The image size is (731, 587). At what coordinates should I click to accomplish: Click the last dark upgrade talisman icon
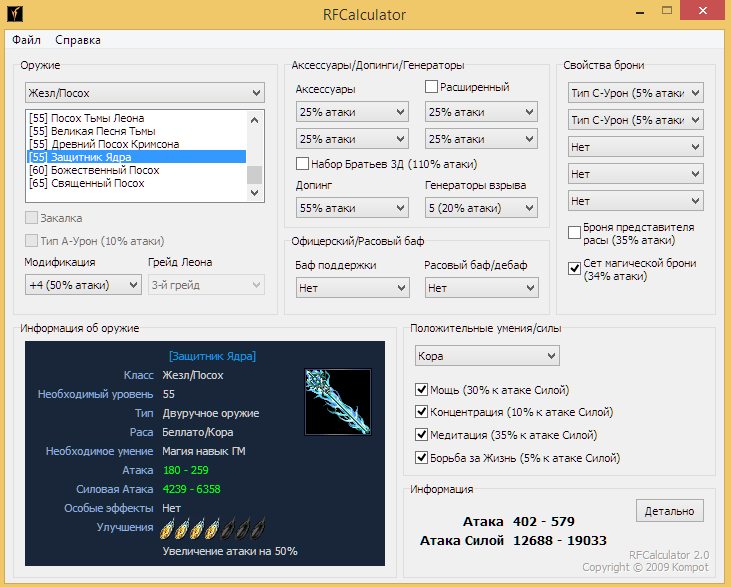click(259, 529)
